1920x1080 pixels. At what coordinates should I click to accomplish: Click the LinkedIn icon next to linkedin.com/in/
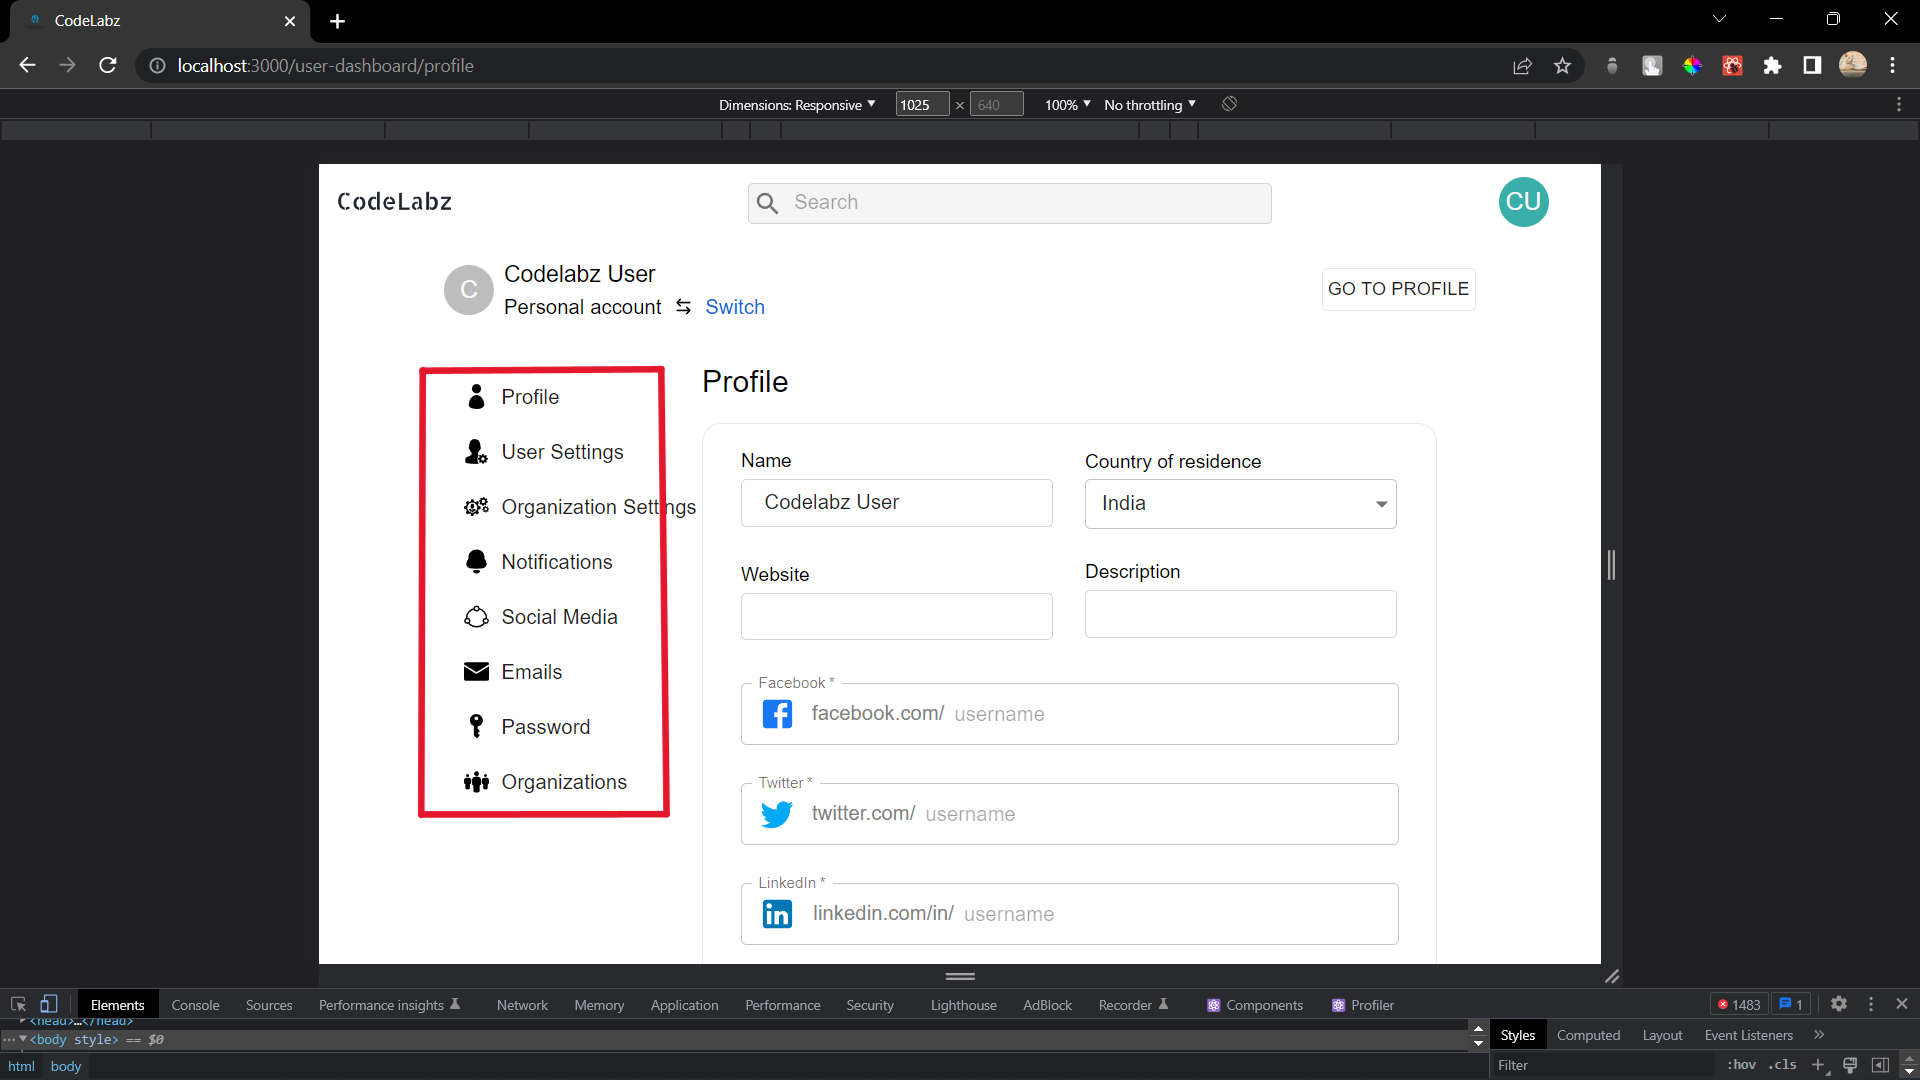pyautogui.click(x=777, y=913)
